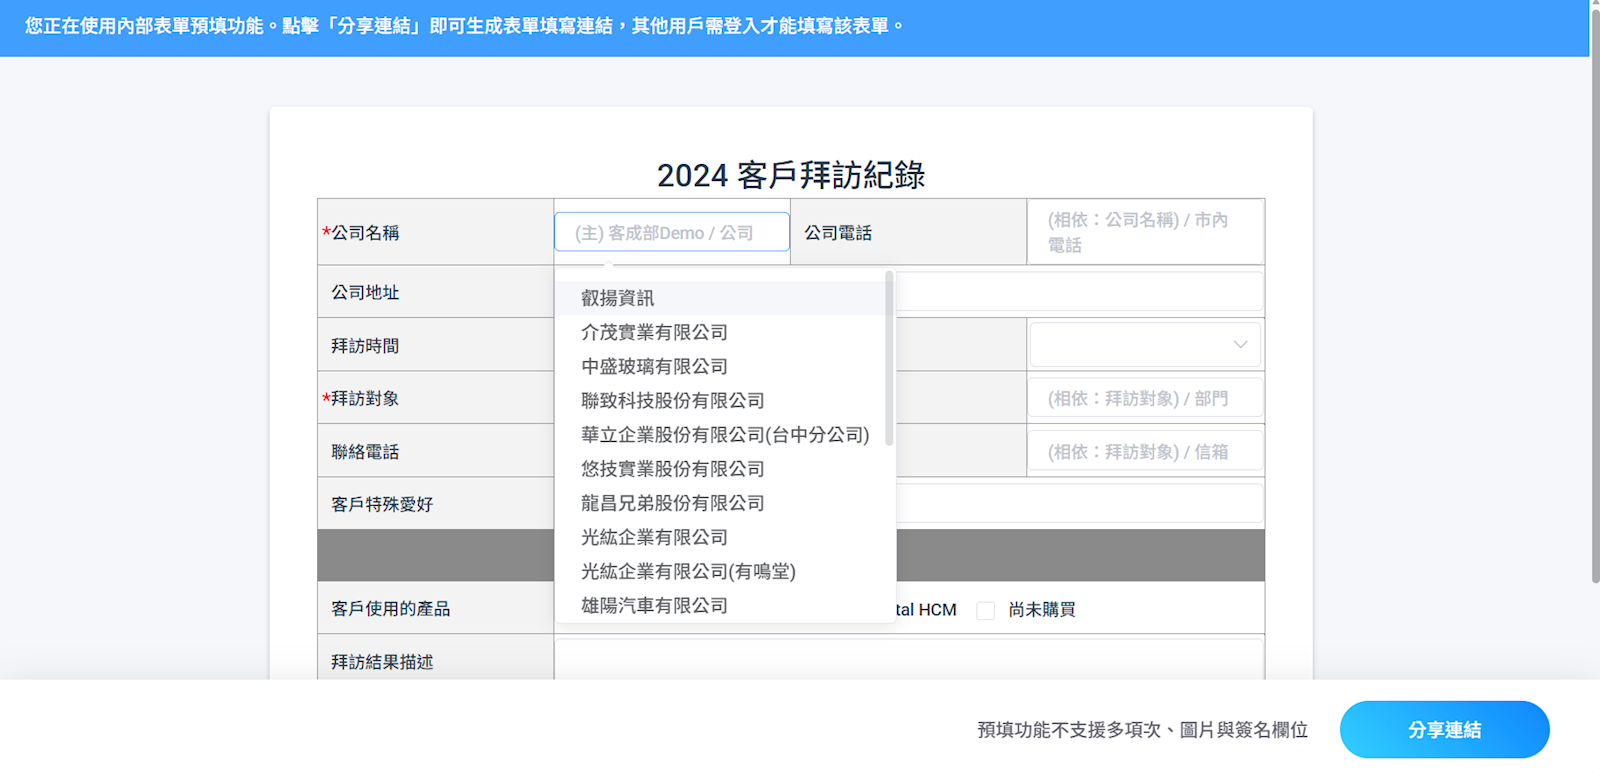Click the 拜訪結果描述 text area

pos(908,660)
